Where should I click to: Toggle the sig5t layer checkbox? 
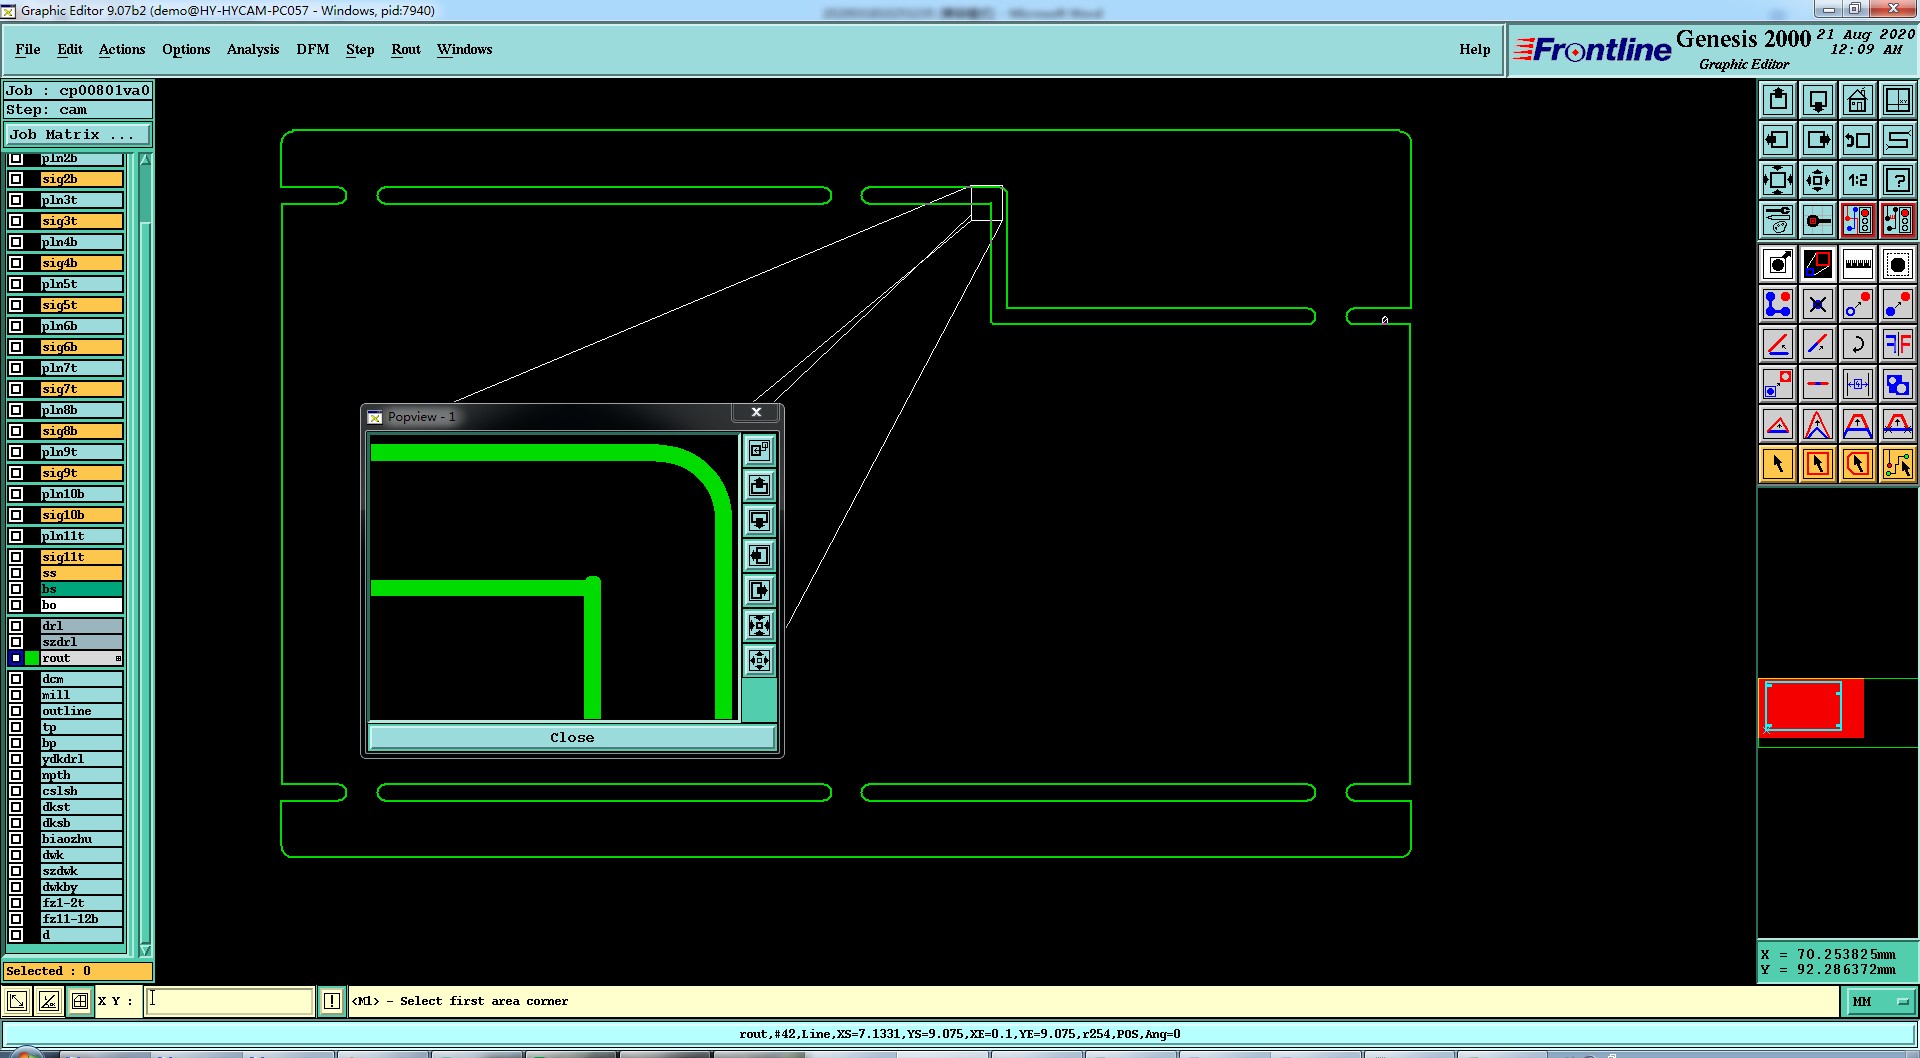[16, 305]
